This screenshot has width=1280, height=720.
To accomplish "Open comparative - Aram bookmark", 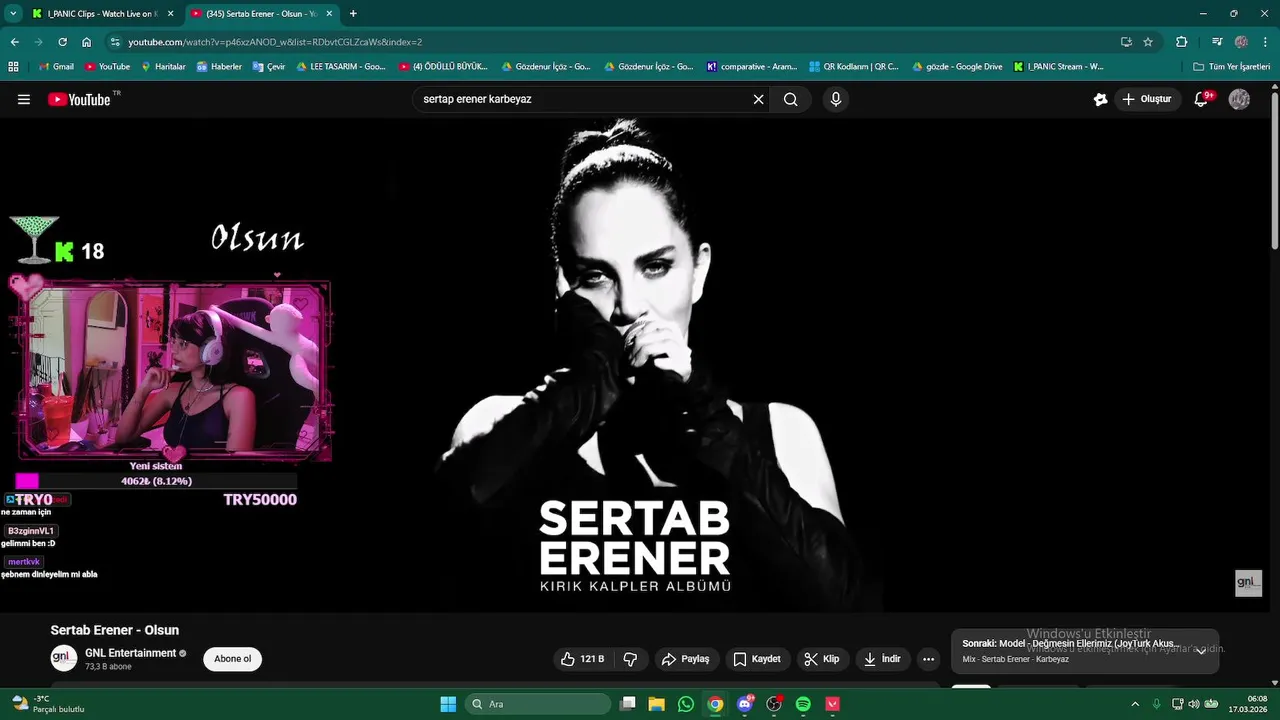I will point(752,67).
